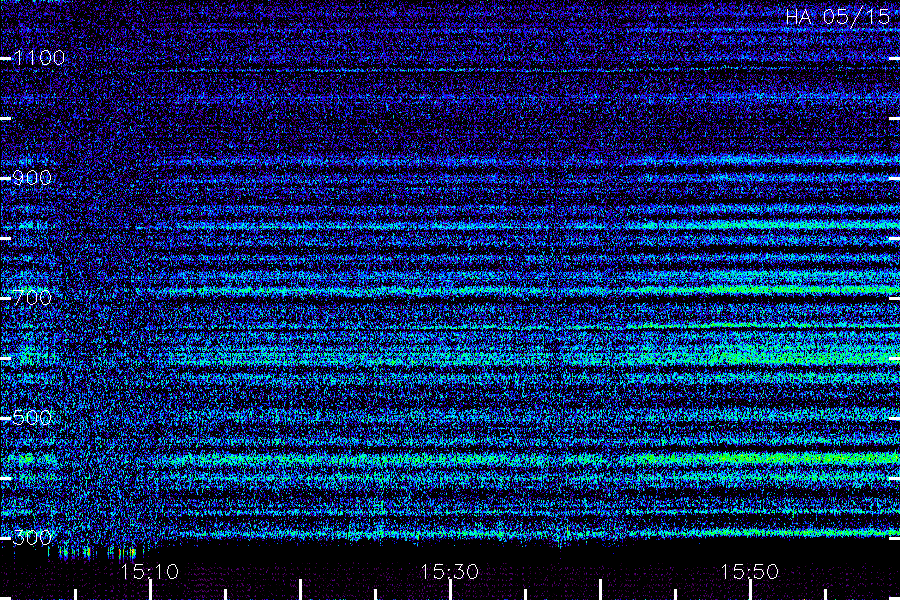Click the 15:10 time axis label

click(150, 572)
